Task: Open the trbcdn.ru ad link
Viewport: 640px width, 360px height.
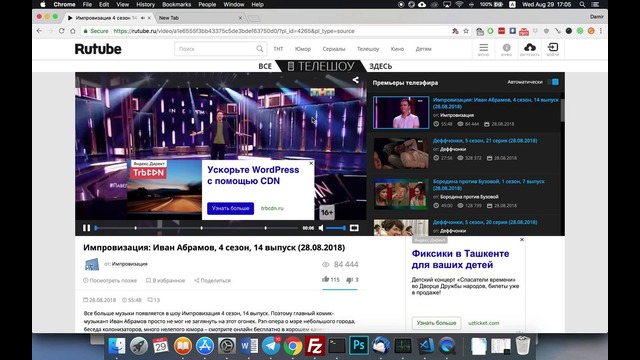Action: pyautogui.click(x=272, y=208)
